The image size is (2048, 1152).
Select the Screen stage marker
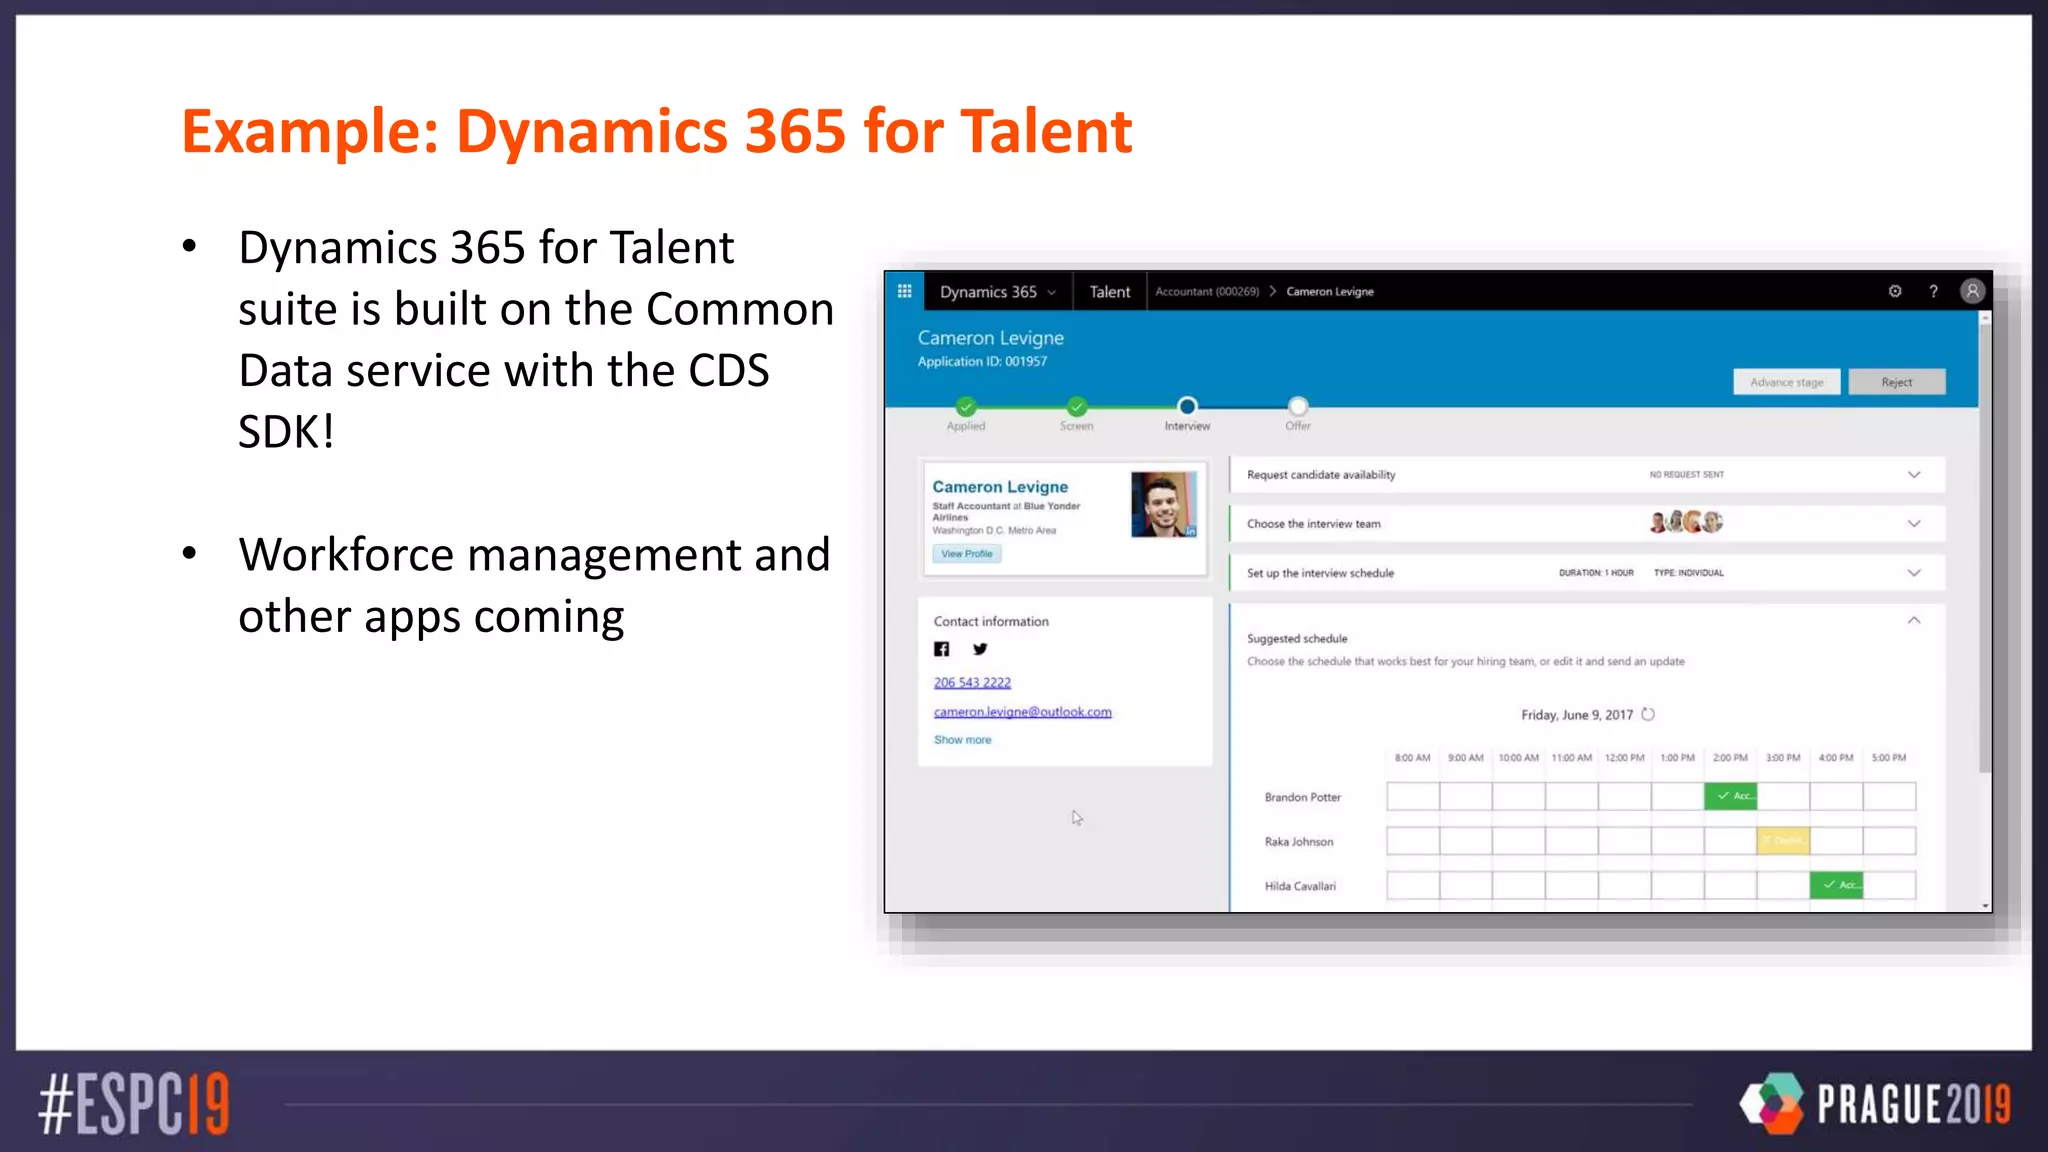coord(1076,406)
